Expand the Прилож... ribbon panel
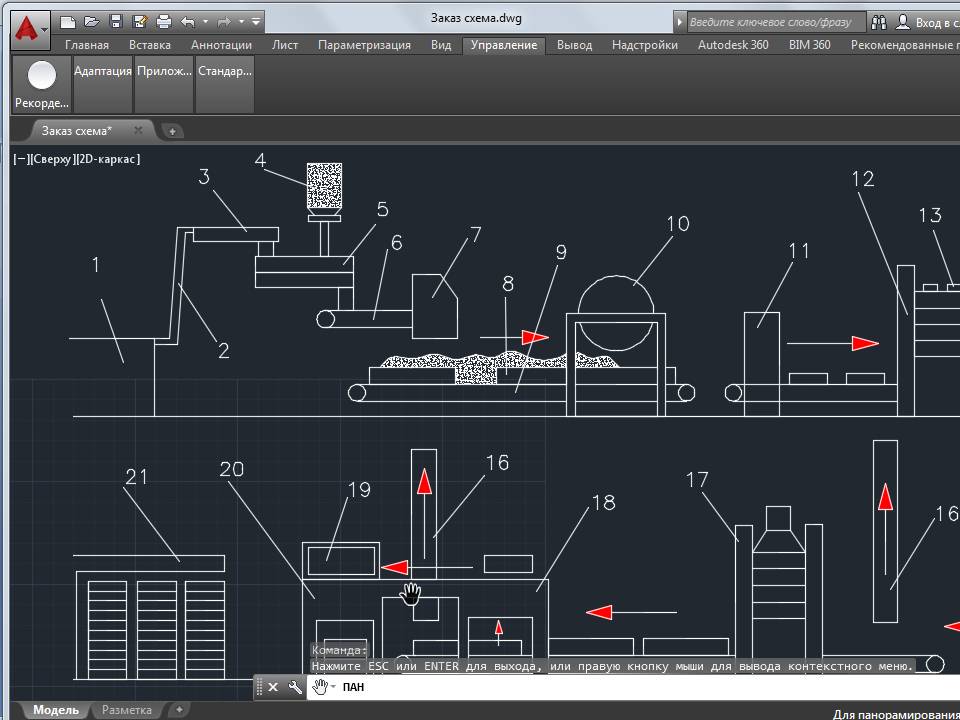 click(x=164, y=84)
